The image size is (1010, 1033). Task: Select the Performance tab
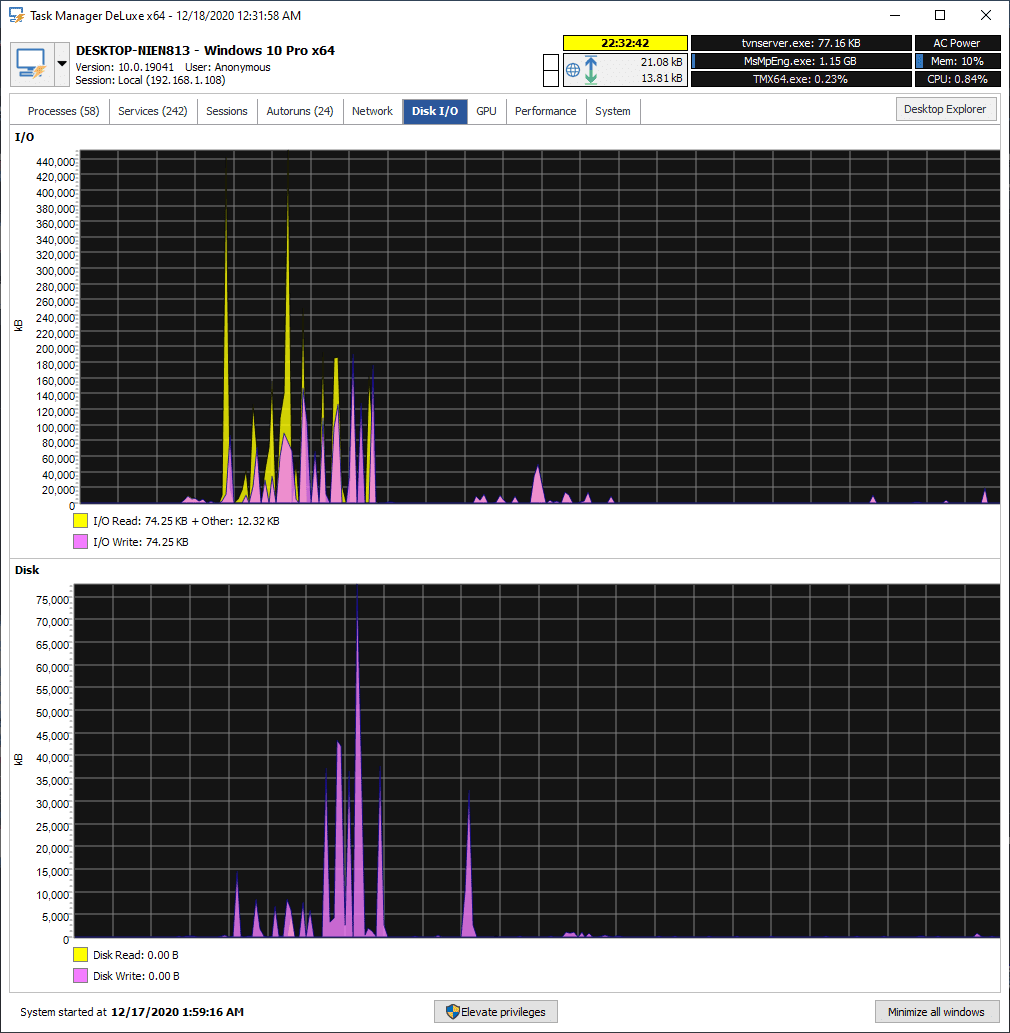[546, 111]
